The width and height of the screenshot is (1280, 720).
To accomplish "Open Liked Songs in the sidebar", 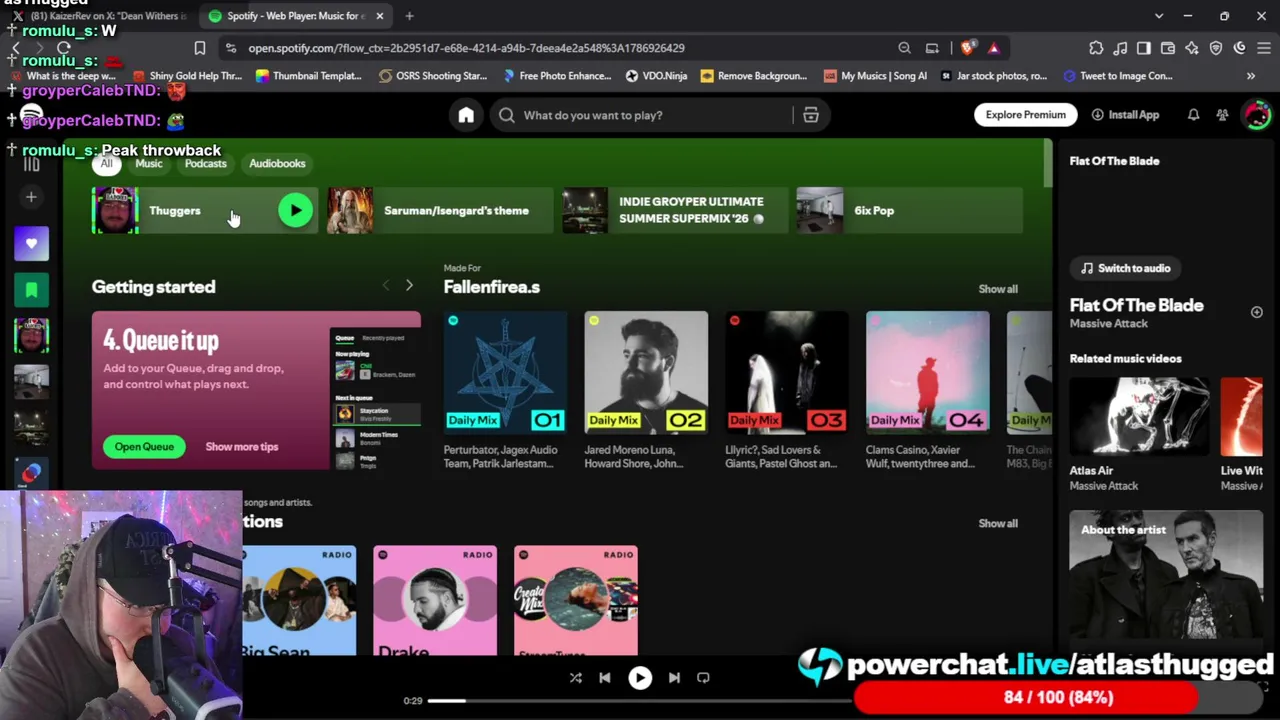I will (31, 244).
